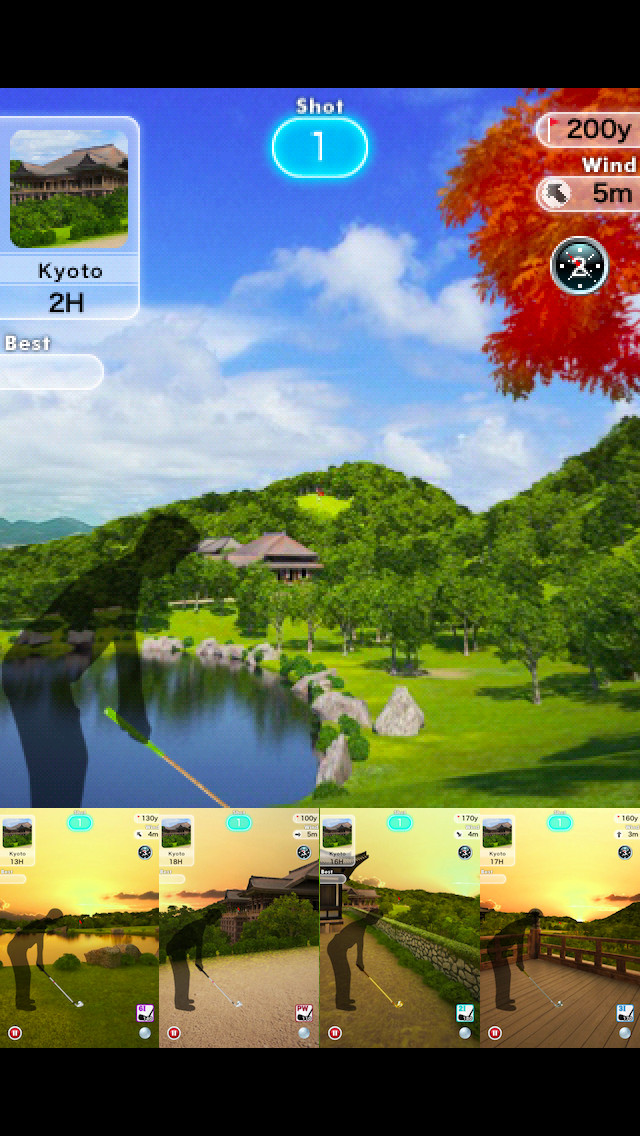
Task: Tap the 2H hole number label
Action: coord(66,302)
